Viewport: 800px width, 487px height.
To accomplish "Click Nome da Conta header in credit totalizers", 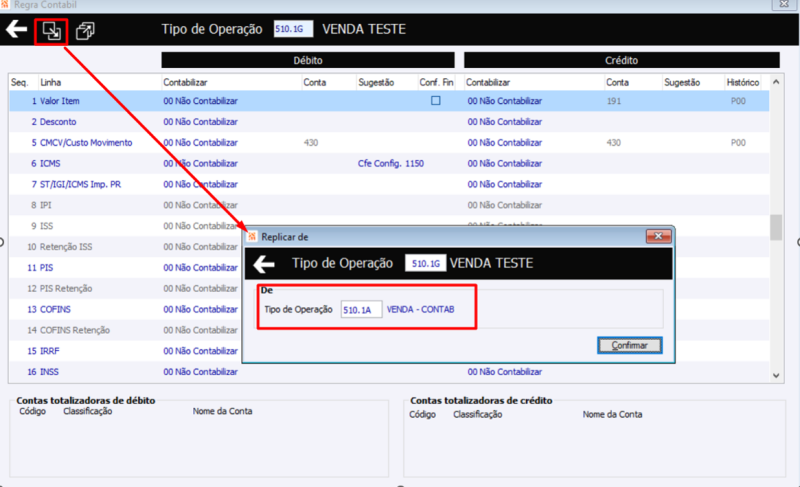I will (612, 415).
